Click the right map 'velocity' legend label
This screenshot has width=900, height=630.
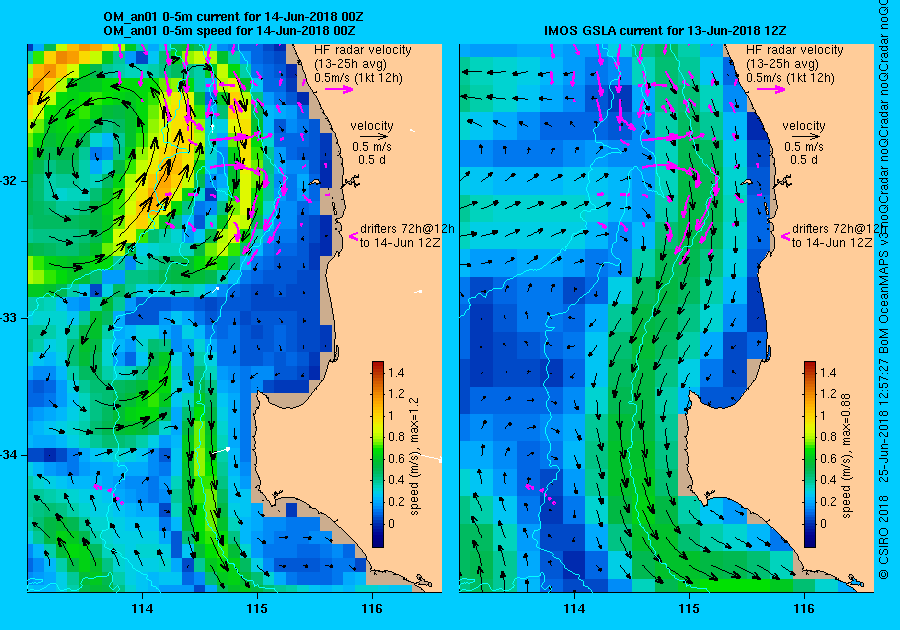click(804, 126)
